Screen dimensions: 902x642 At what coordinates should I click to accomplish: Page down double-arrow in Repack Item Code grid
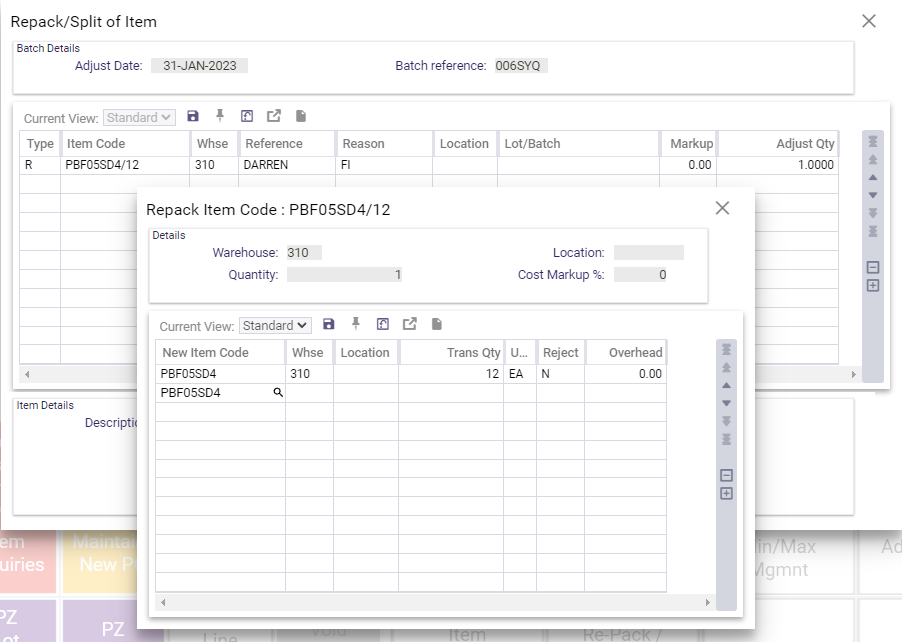point(727,421)
